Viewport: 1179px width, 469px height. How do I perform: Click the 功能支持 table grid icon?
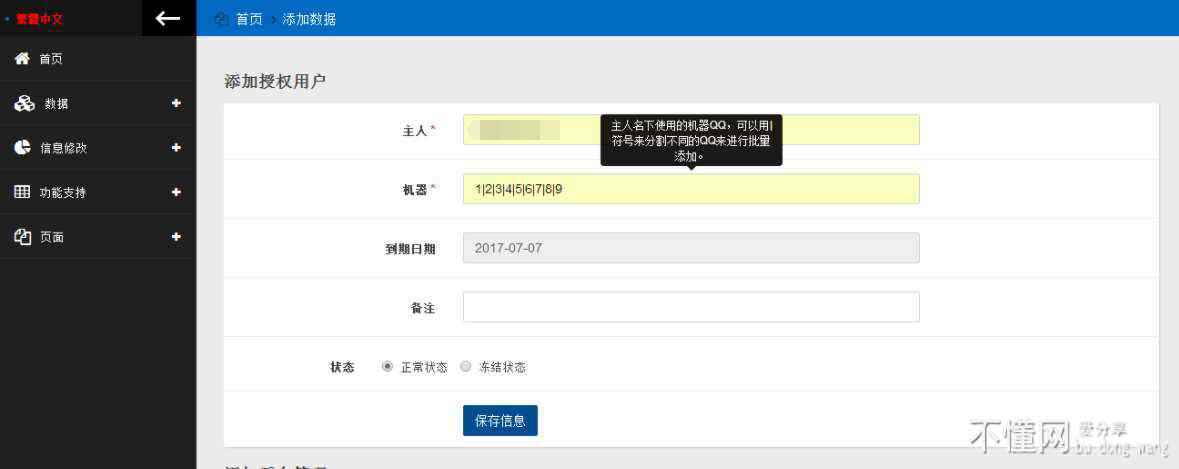point(23,192)
